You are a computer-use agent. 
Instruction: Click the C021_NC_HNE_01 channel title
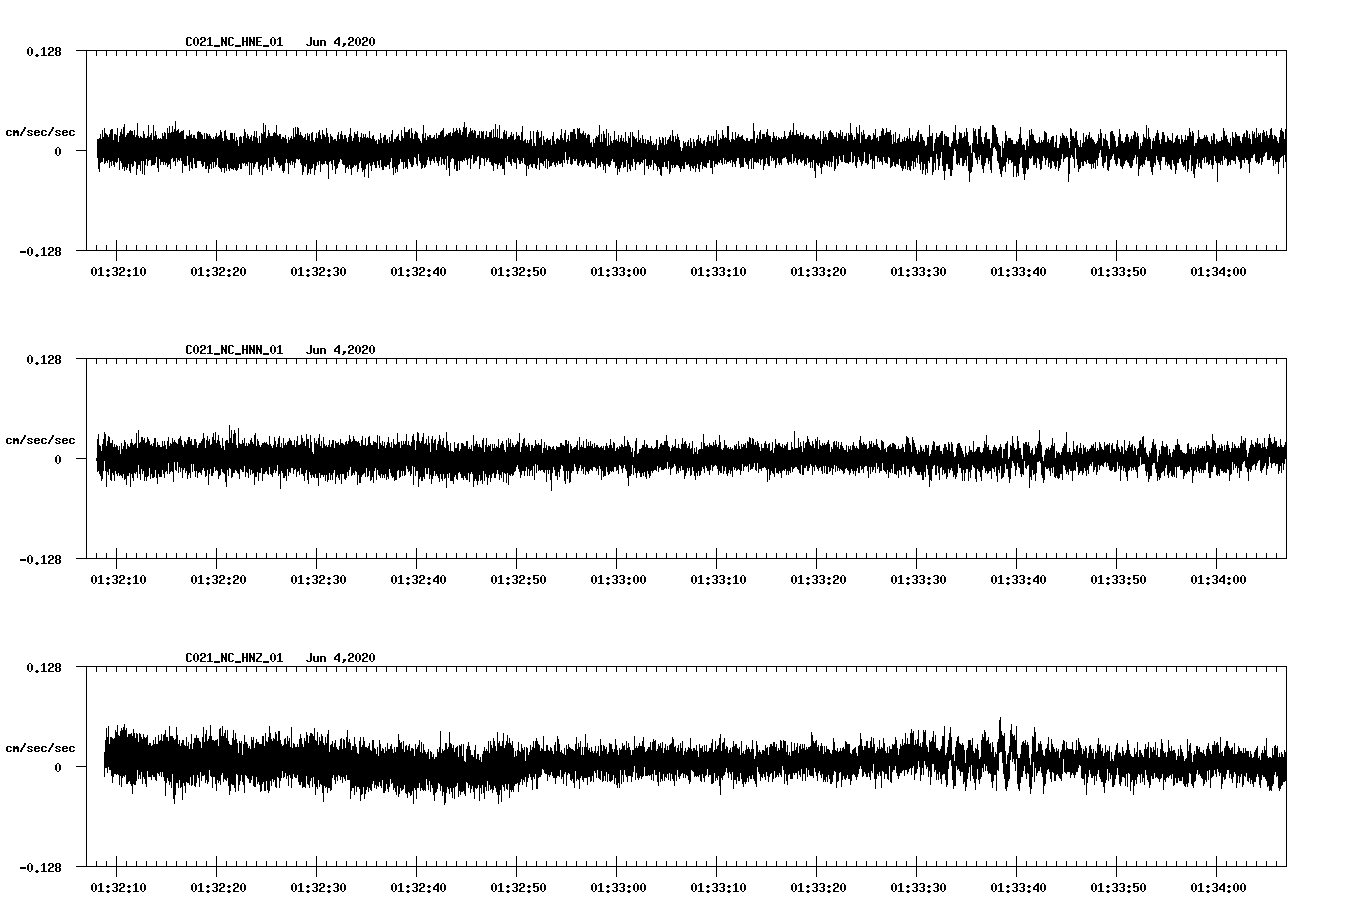pyautogui.click(x=234, y=42)
